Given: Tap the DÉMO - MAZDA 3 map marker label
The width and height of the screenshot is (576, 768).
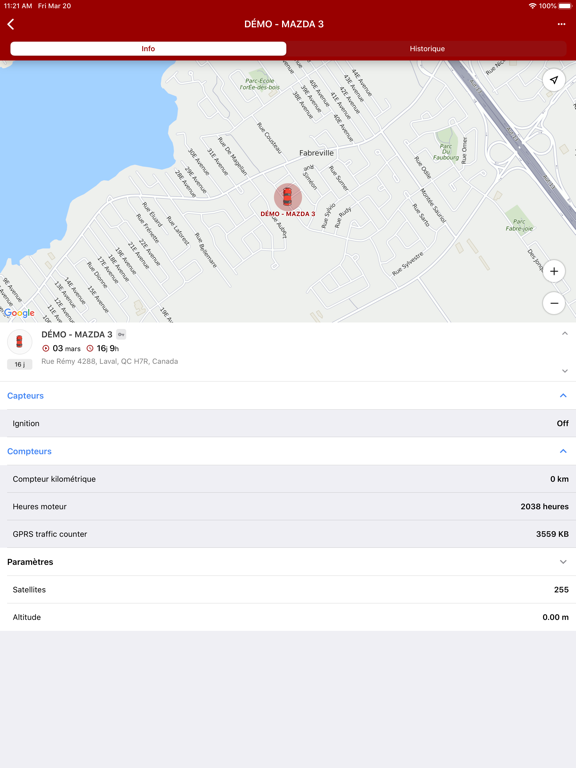Looking at the screenshot, I should [x=288, y=214].
